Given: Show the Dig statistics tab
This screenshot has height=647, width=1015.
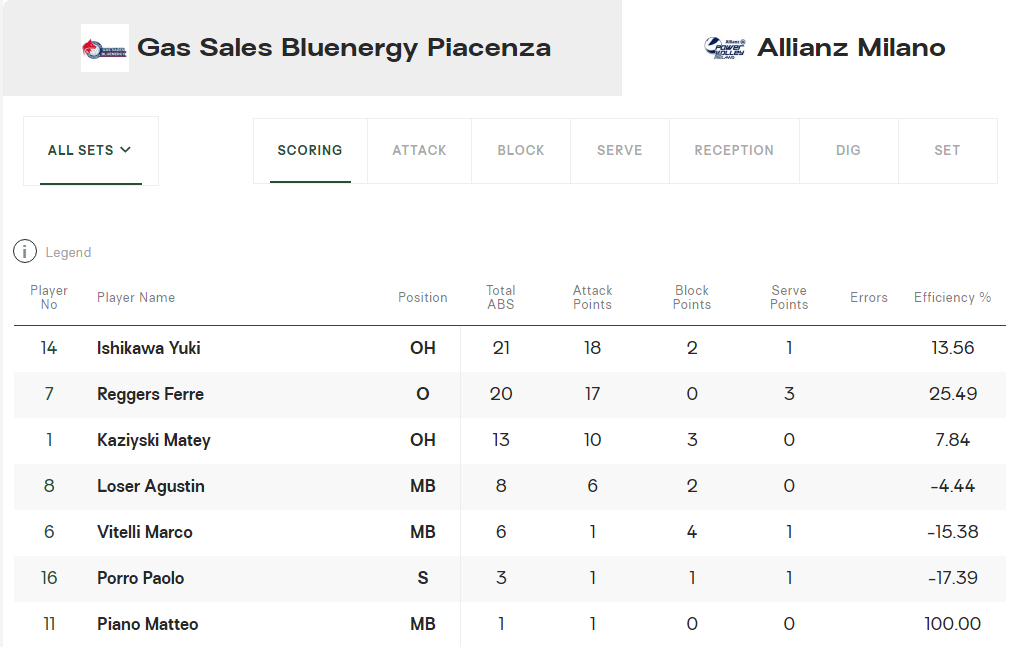Looking at the screenshot, I should [848, 150].
